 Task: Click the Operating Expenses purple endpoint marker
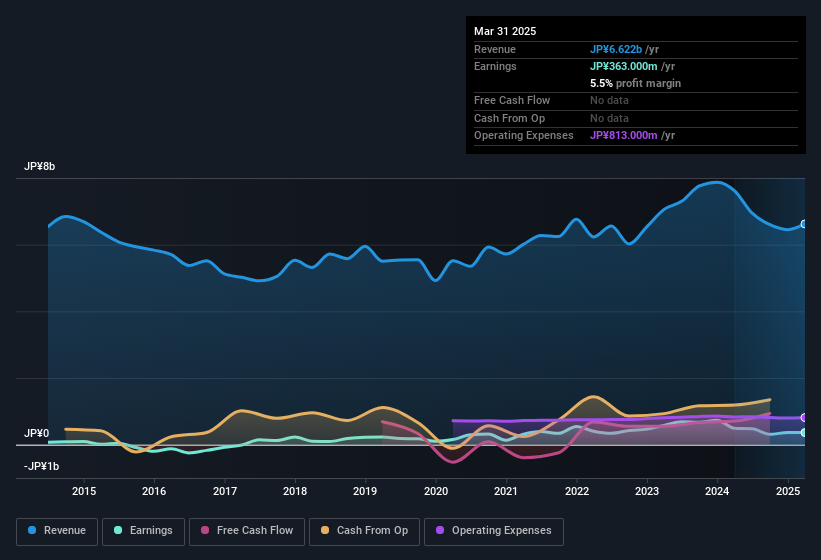coord(804,417)
